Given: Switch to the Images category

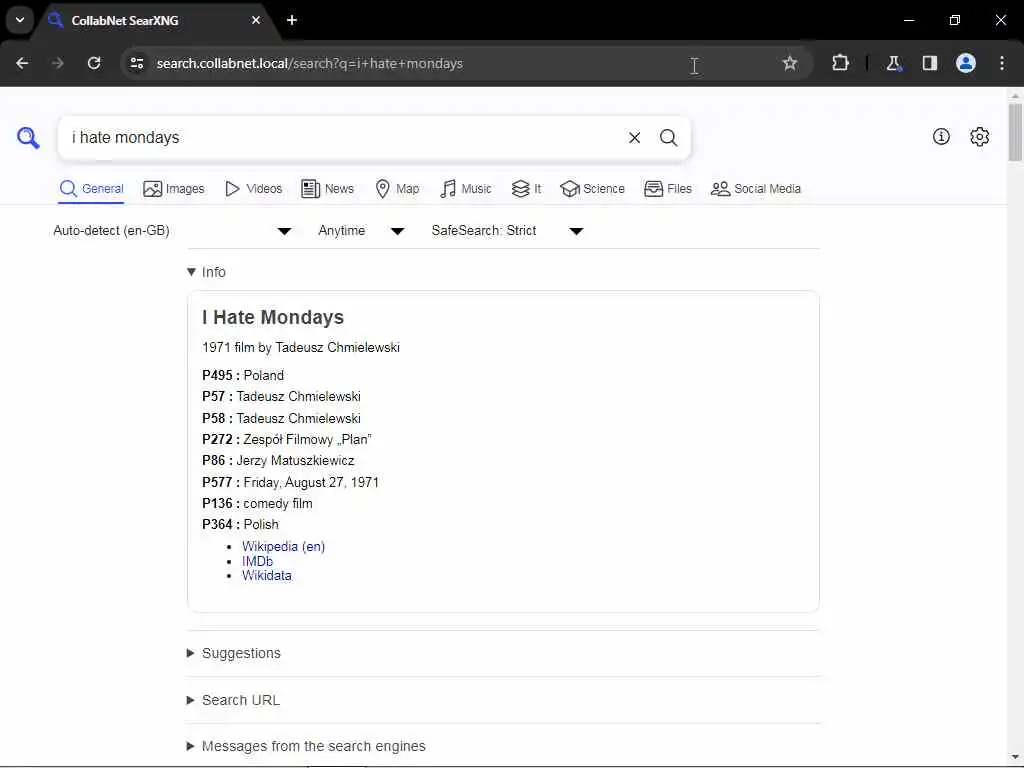Looking at the screenshot, I should [x=174, y=189].
